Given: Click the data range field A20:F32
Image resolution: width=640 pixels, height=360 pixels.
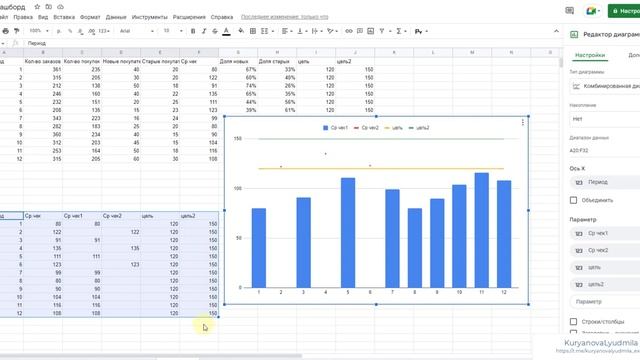Looking at the screenshot, I should click(604, 151).
